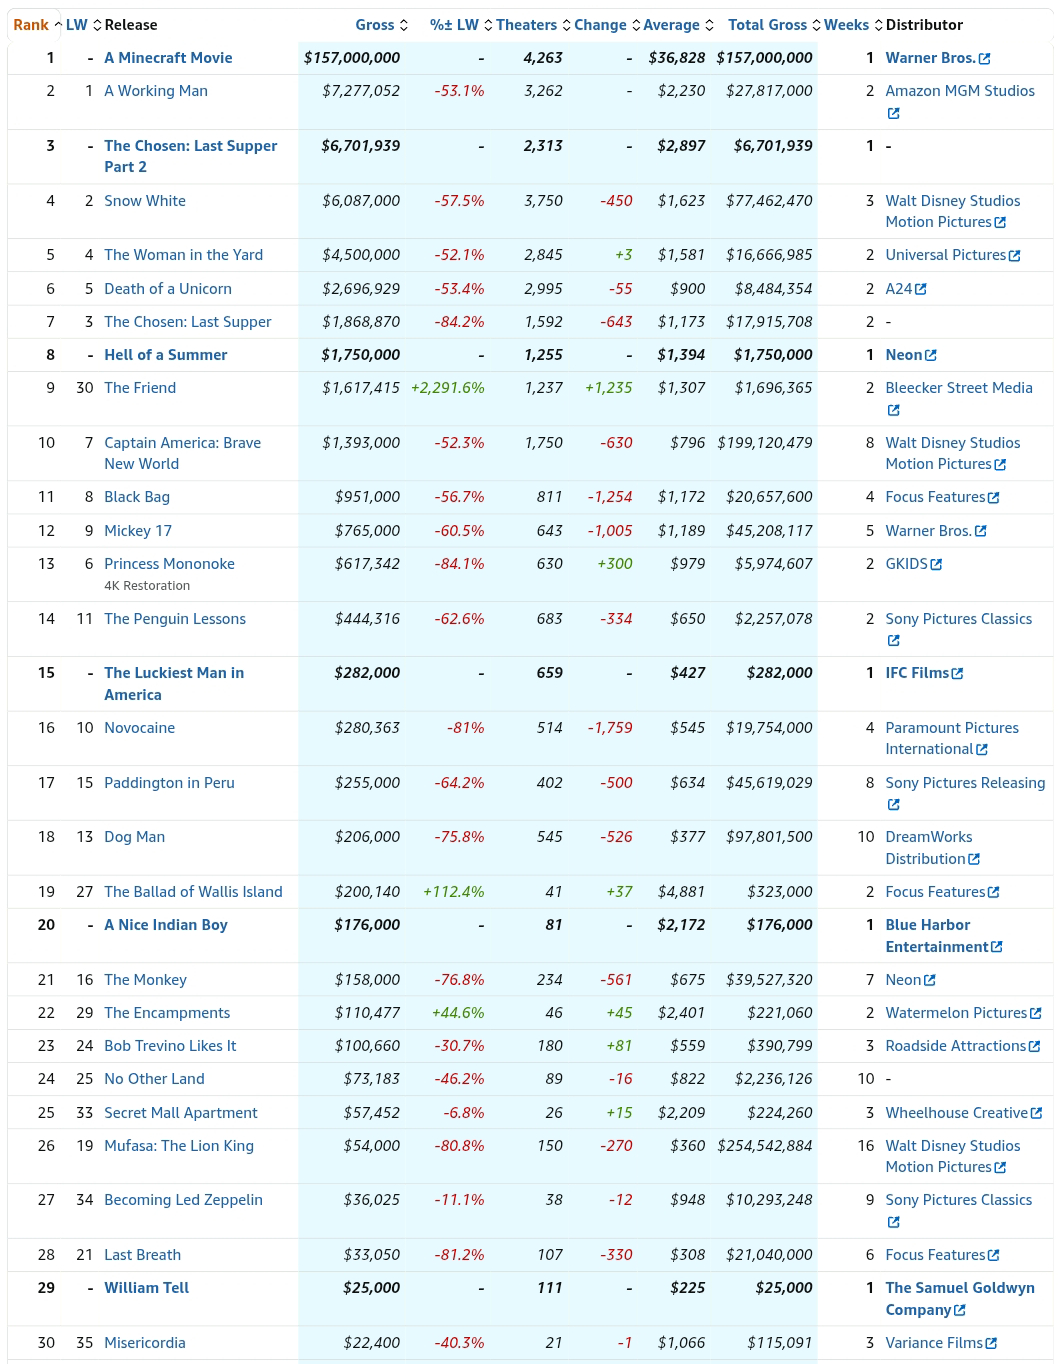The width and height of the screenshot is (1058, 1364).
Task: Open Death of a Unicorn link
Action: (168, 289)
